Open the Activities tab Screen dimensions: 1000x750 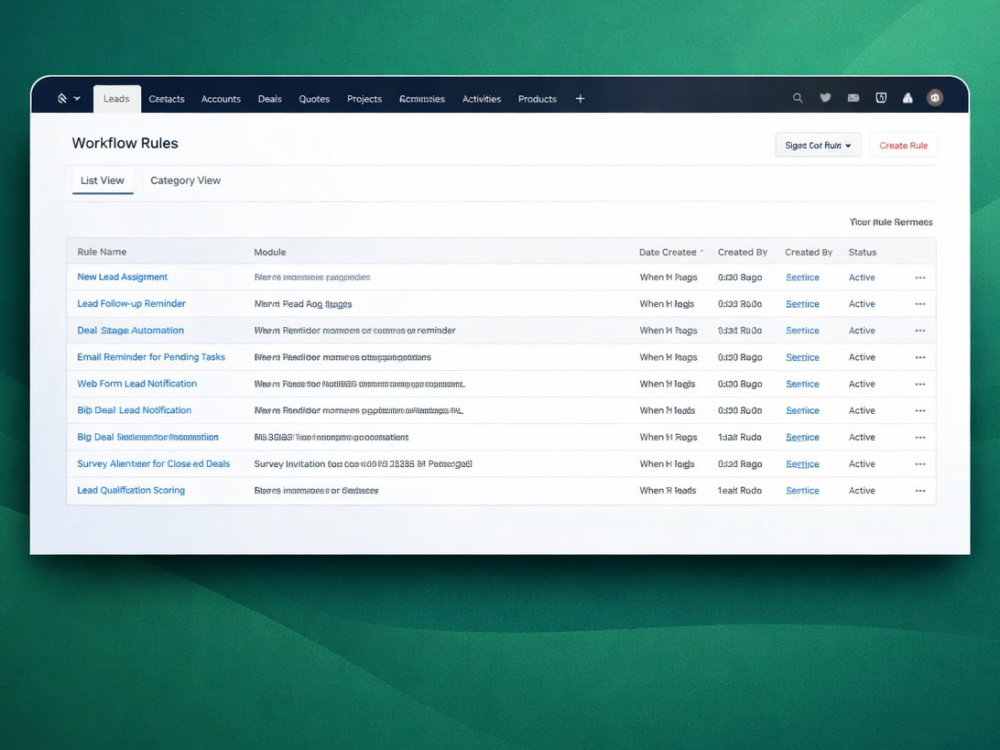(x=482, y=99)
